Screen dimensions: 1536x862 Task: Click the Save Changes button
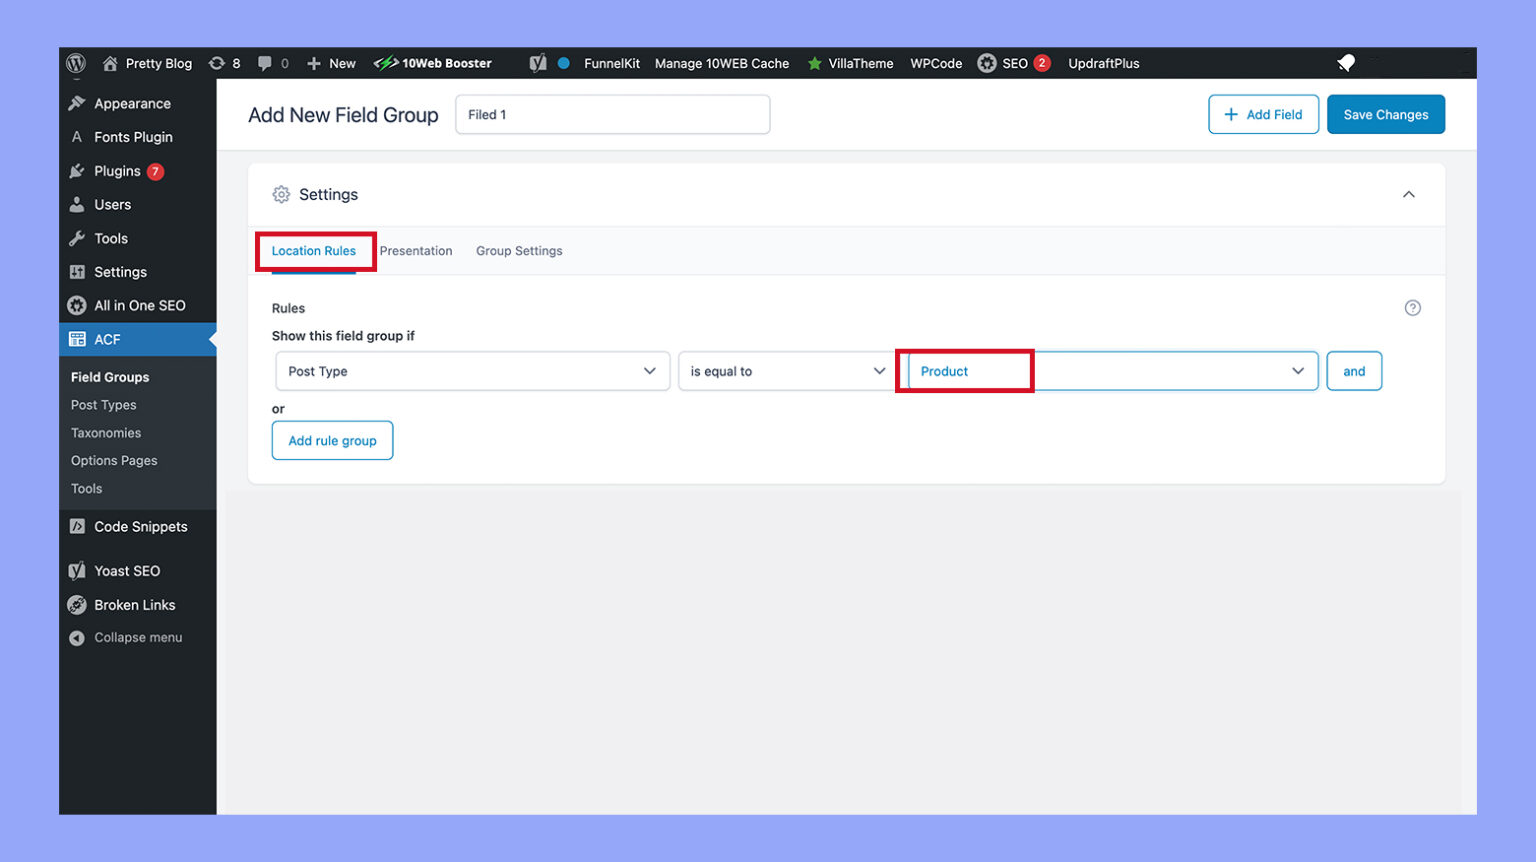1386,114
